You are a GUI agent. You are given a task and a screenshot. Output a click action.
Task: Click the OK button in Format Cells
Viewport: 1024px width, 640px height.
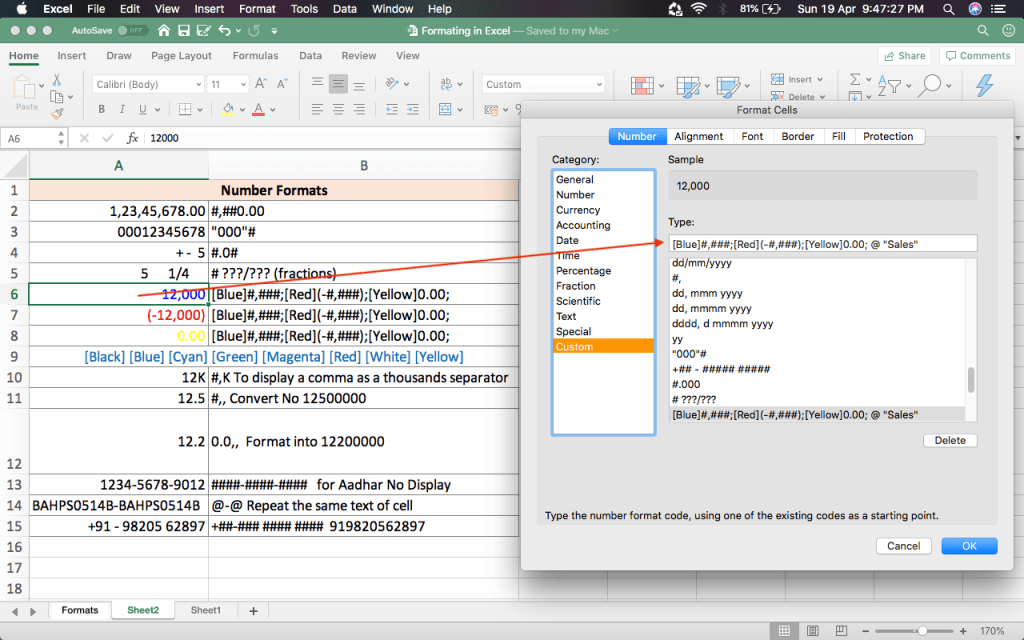[x=969, y=546]
